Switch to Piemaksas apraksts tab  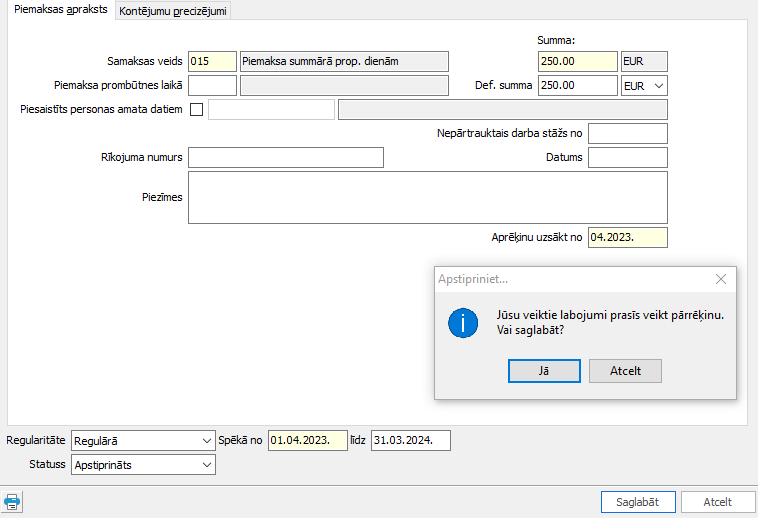pos(61,10)
